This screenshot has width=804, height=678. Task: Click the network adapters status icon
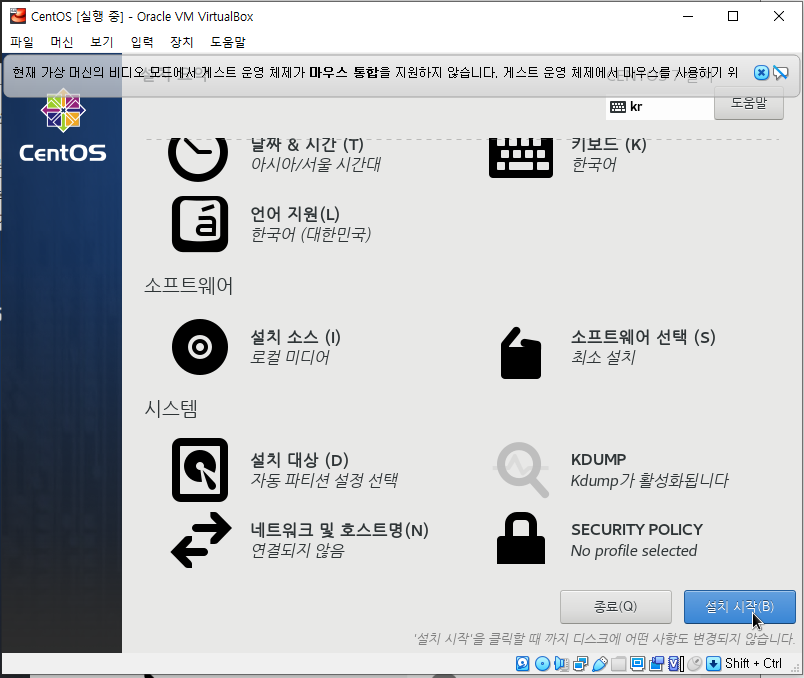click(x=580, y=664)
